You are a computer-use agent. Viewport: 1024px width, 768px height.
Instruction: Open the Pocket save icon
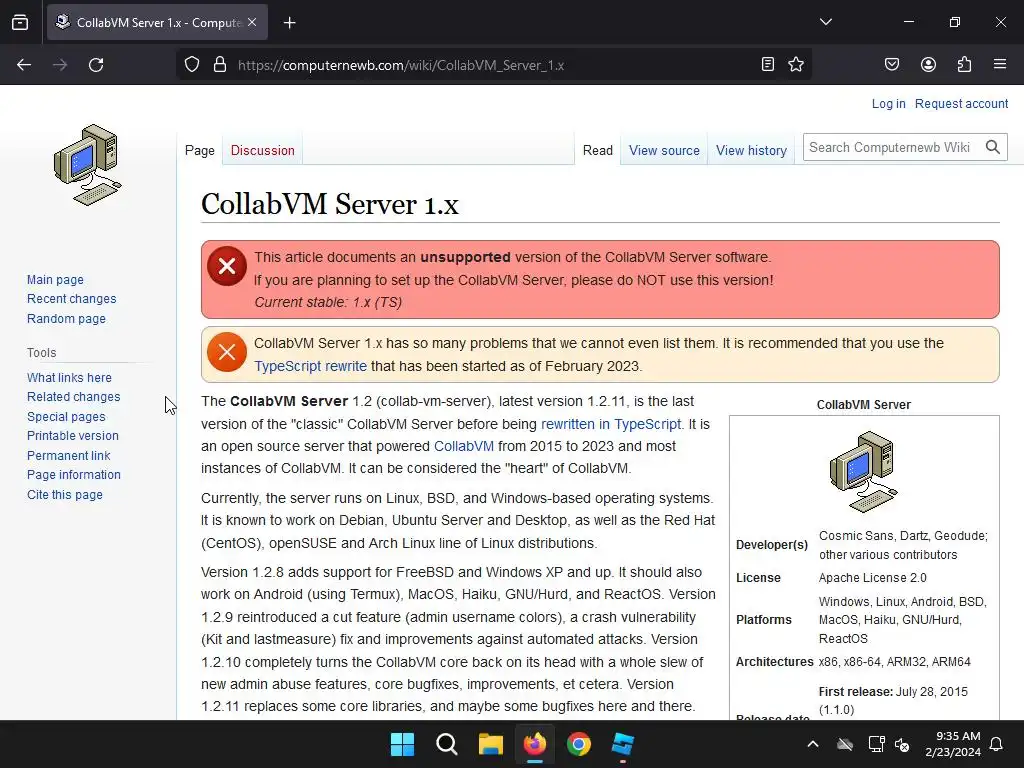[891, 64]
